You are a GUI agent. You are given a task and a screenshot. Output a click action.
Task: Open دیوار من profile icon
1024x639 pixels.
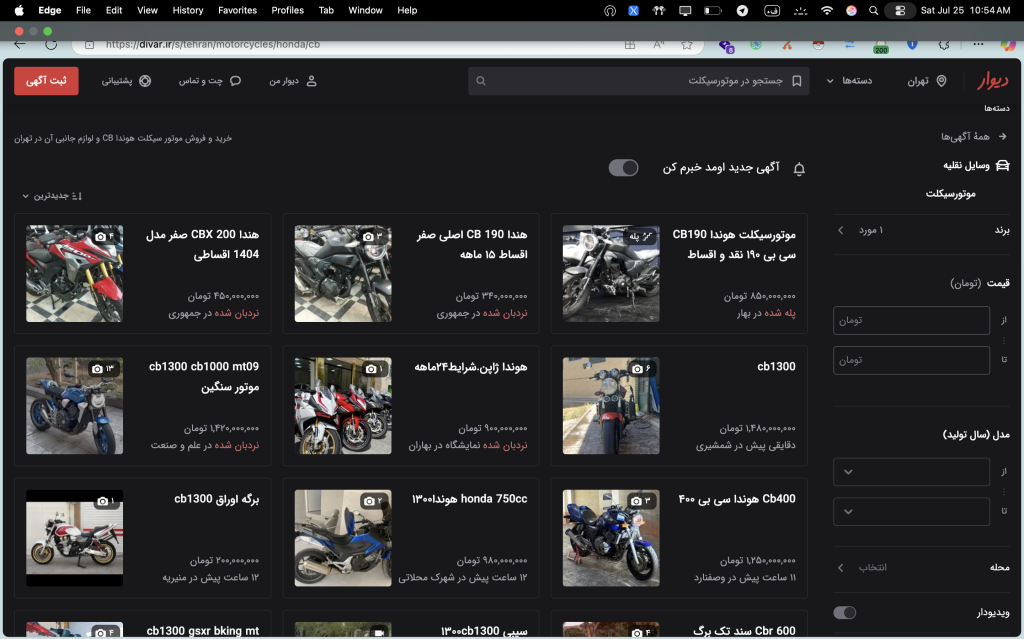tap(312, 81)
